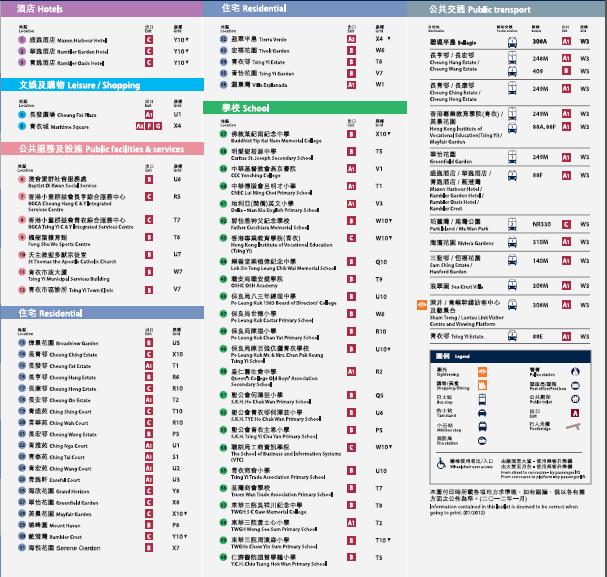Click the Taxi stand icon in the Legend
The image size is (607, 577).
(x=482, y=413)
